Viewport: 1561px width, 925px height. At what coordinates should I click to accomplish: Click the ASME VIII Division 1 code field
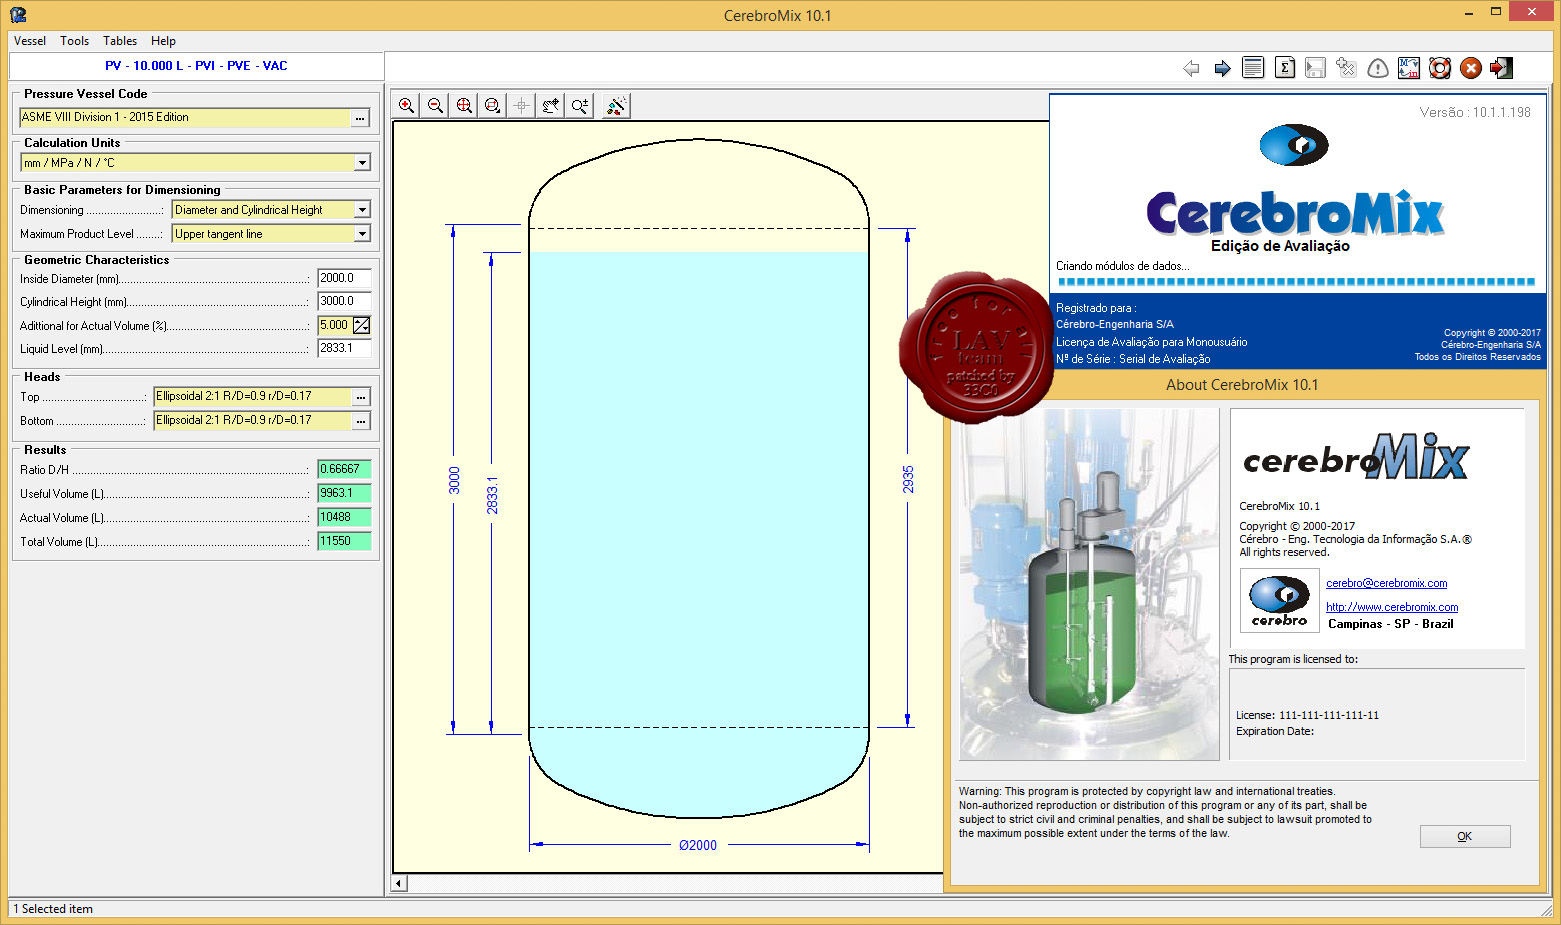[185, 118]
